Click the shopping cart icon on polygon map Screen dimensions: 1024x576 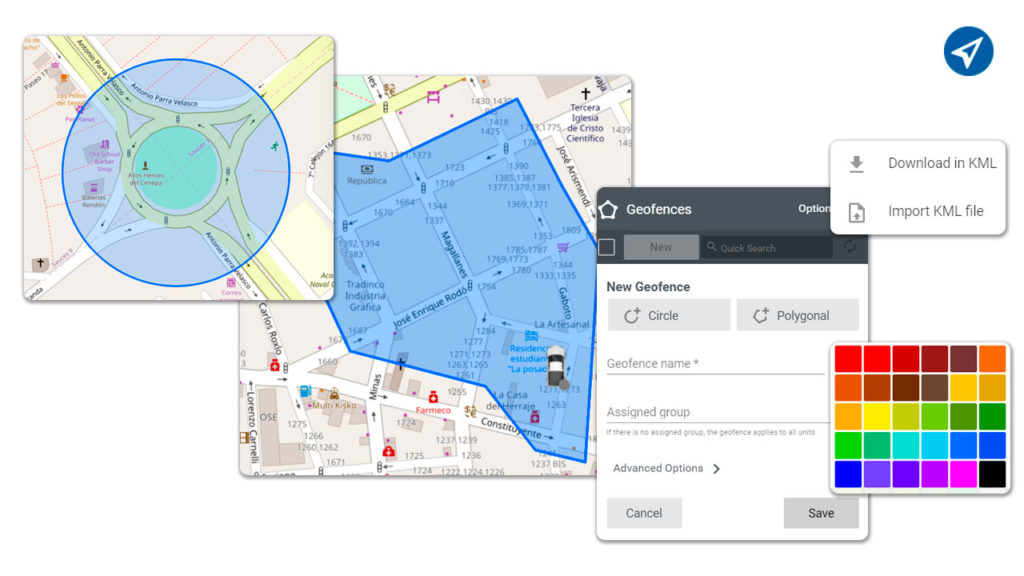(562, 248)
